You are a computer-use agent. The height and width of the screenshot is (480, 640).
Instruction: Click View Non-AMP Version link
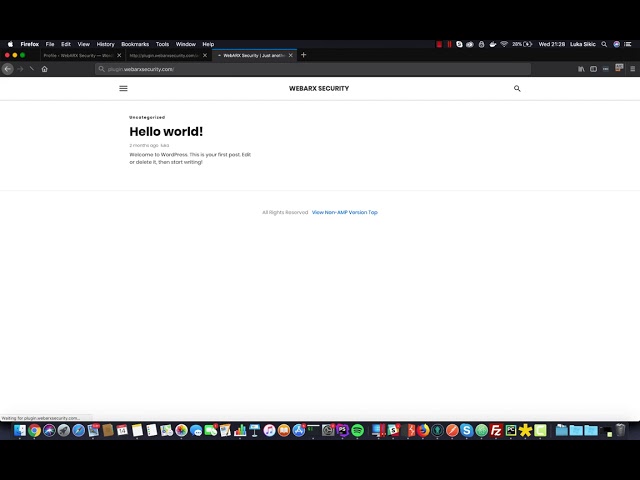point(339,212)
